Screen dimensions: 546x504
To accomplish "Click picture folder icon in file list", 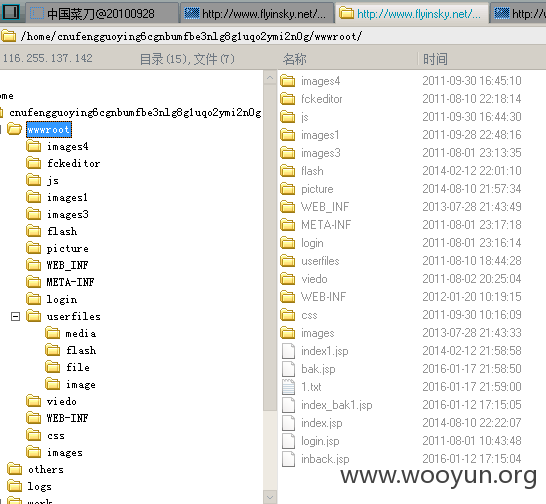I will tap(288, 189).
